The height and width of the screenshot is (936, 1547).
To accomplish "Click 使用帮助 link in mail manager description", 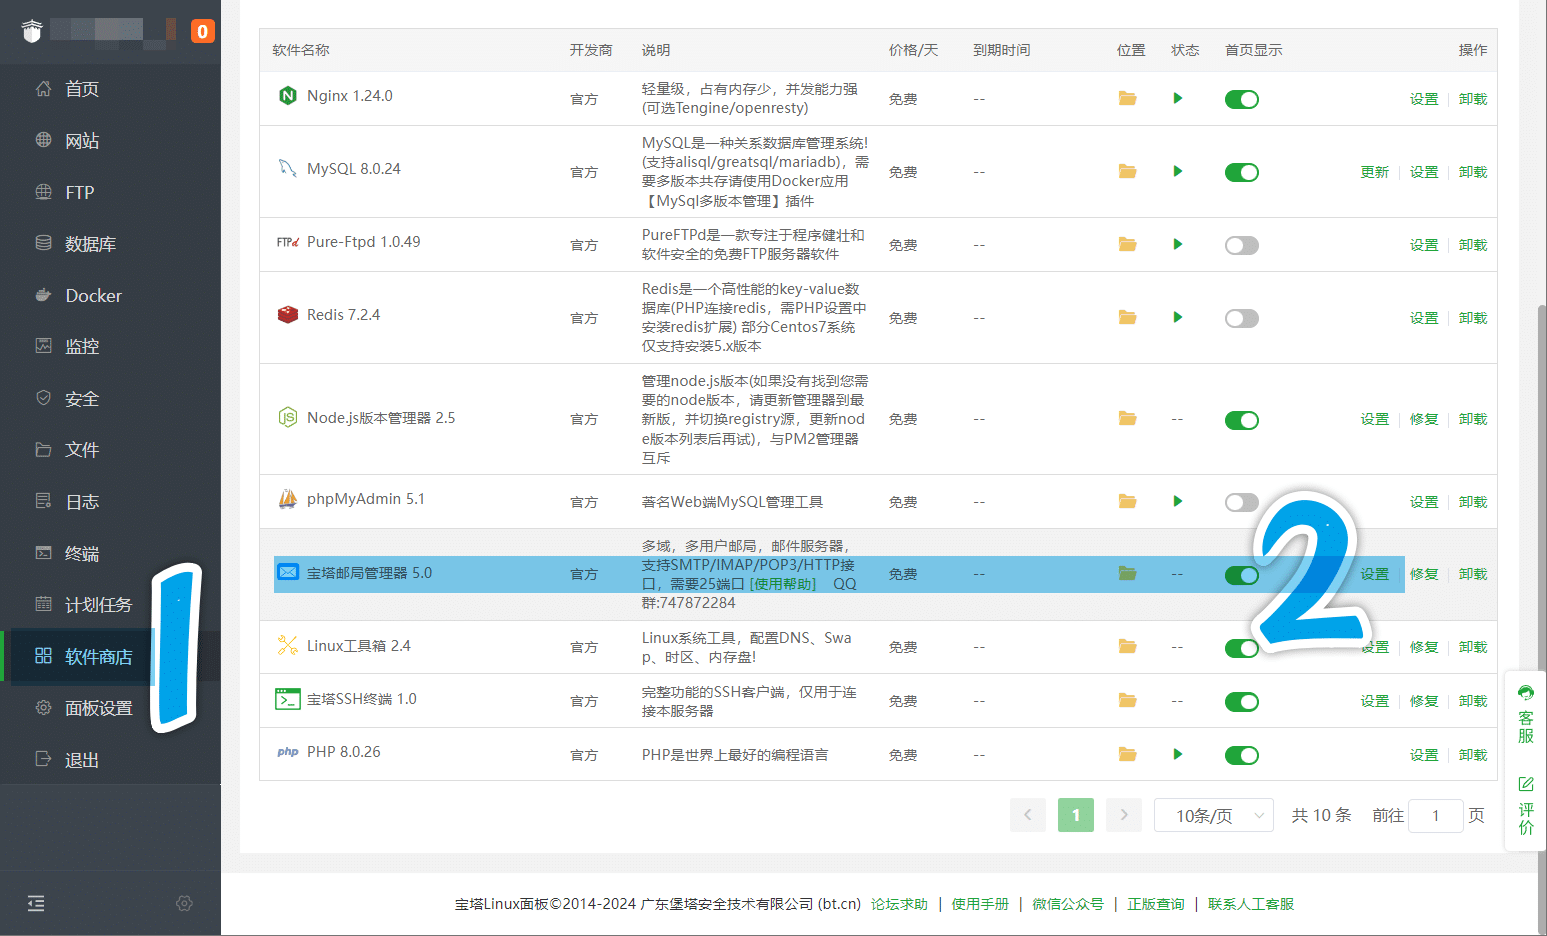I will (x=783, y=584).
